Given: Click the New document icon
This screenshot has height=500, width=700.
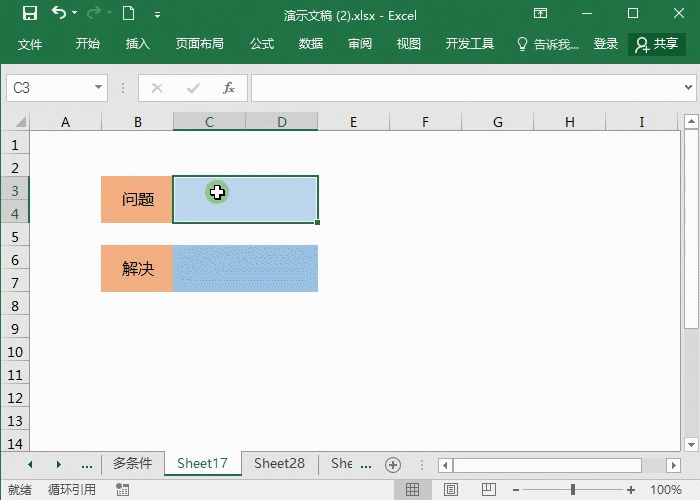Looking at the screenshot, I should [128, 14].
